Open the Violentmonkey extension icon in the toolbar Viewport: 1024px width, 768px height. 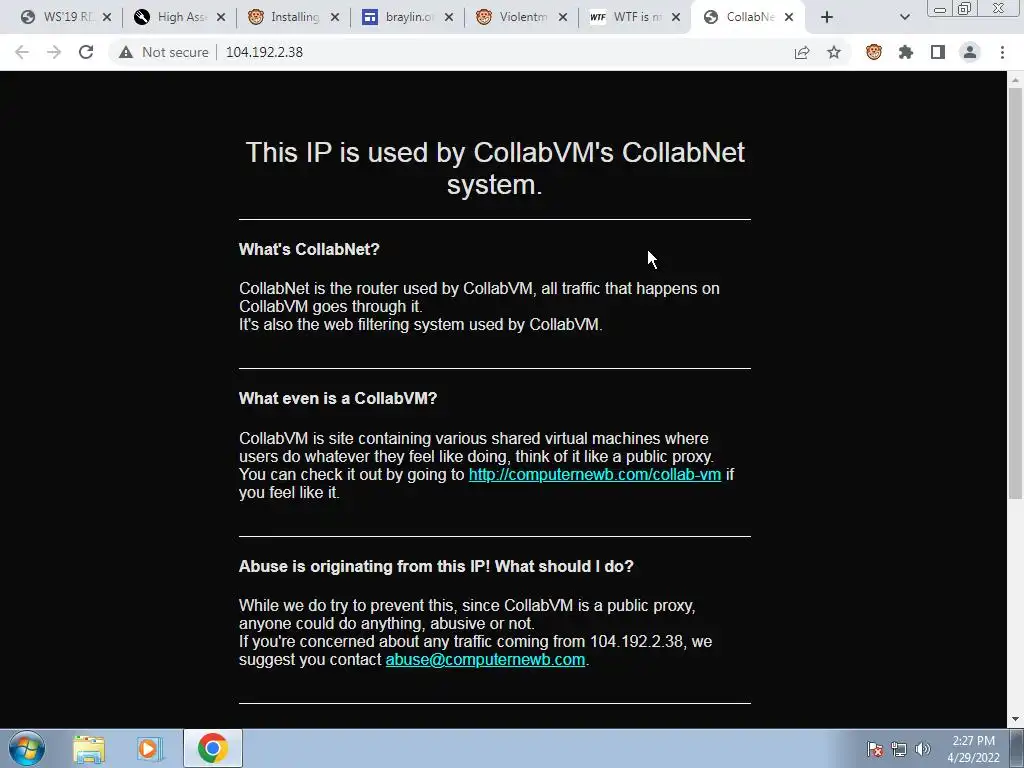874,52
